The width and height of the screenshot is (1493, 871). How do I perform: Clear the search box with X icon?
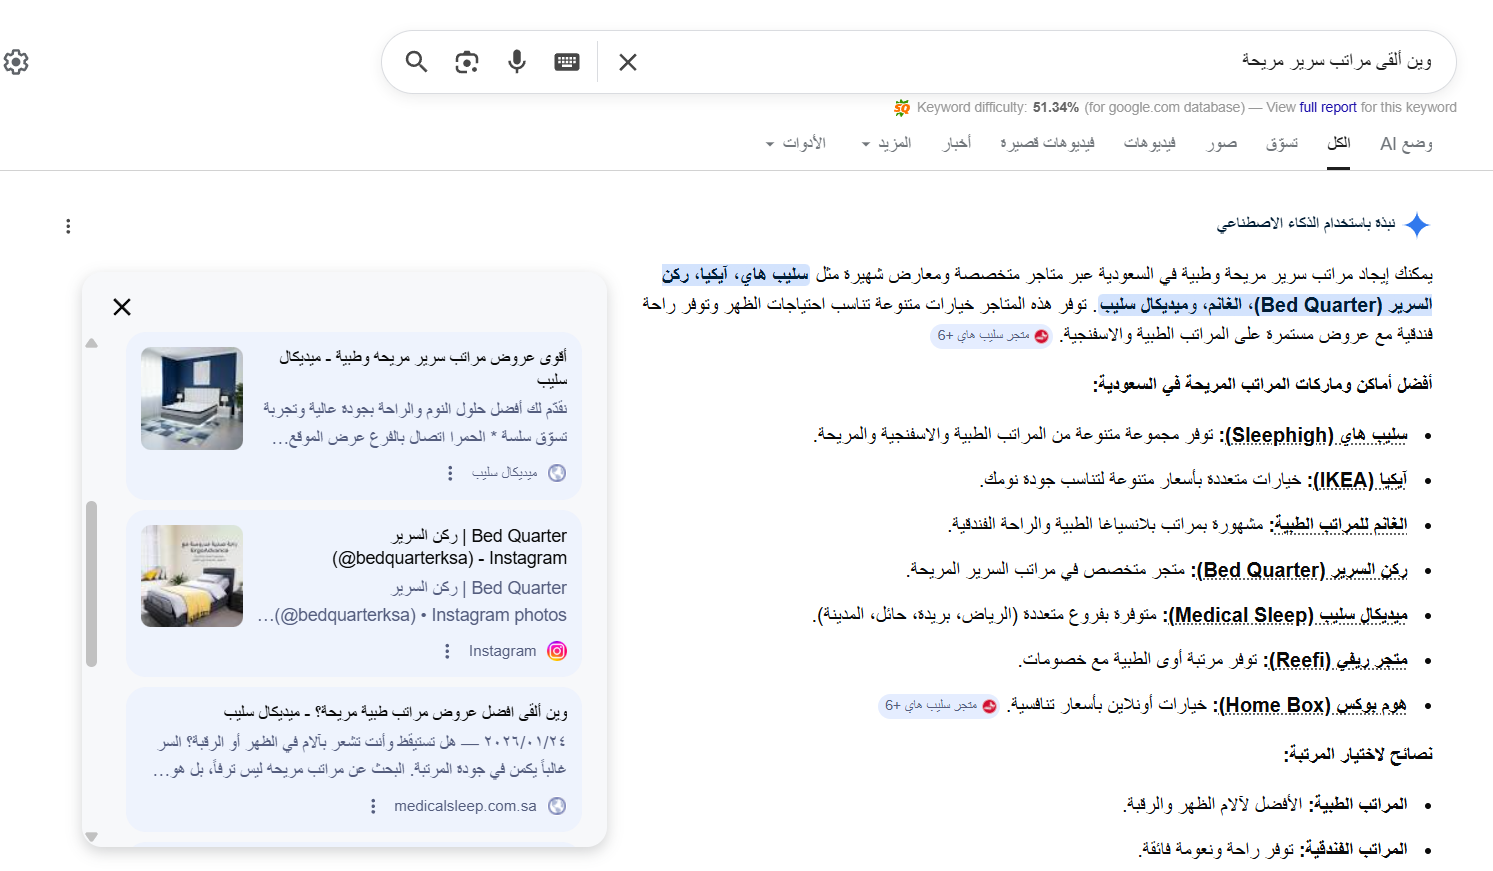pos(628,62)
